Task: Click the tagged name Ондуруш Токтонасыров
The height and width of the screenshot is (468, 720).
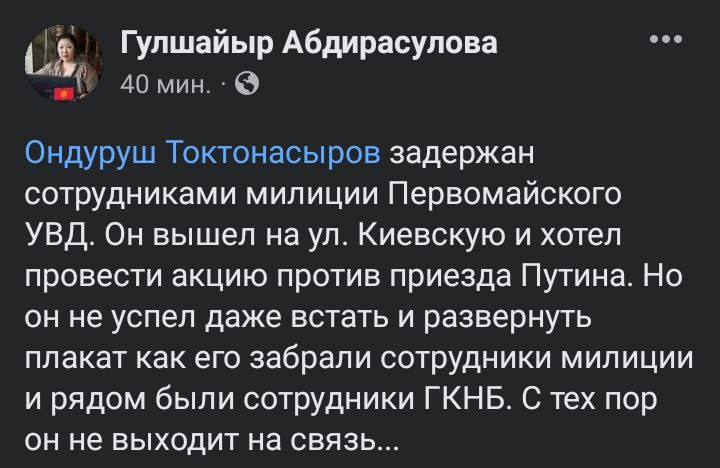Action: pyautogui.click(x=202, y=154)
